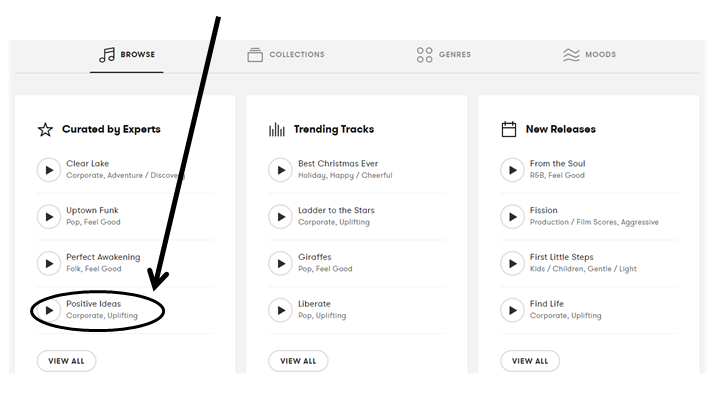Play the Ladder to the Stars track

coord(281,216)
